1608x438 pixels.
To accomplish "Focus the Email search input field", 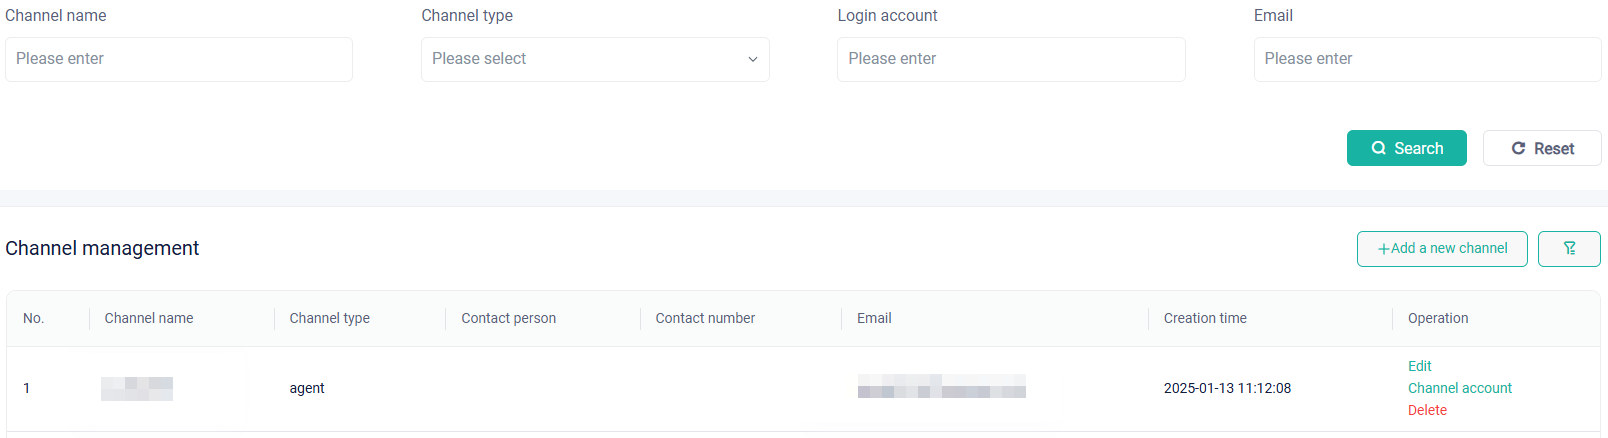I will click(1427, 59).
